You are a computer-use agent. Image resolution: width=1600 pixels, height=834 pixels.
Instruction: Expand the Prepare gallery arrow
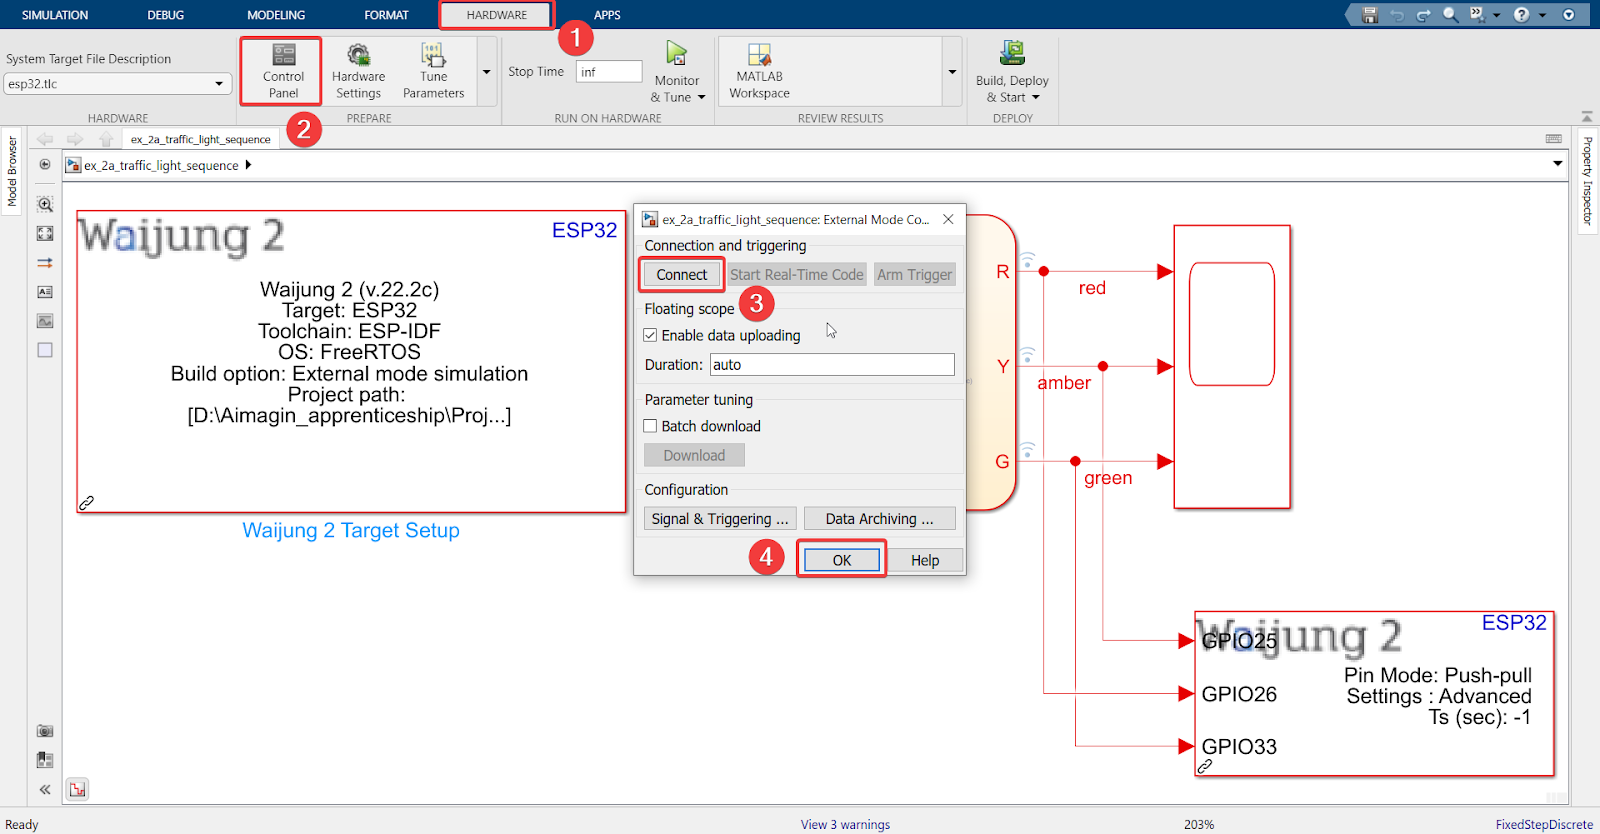click(487, 72)
